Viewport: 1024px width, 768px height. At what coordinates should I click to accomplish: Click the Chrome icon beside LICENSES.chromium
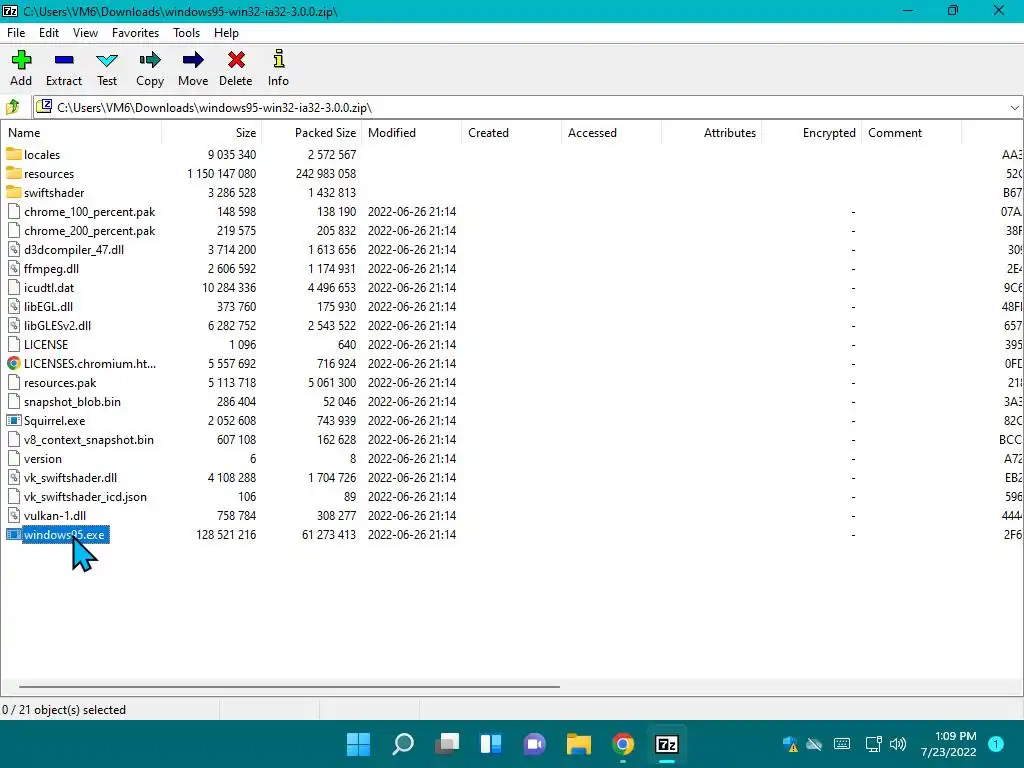14,363
